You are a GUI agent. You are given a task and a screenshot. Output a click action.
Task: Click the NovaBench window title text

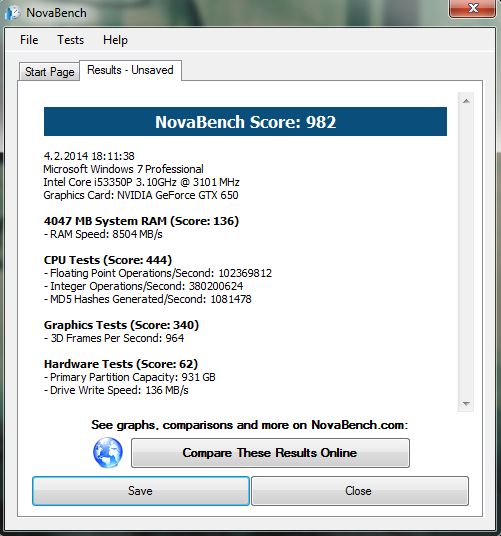click(x=56, y=13)
